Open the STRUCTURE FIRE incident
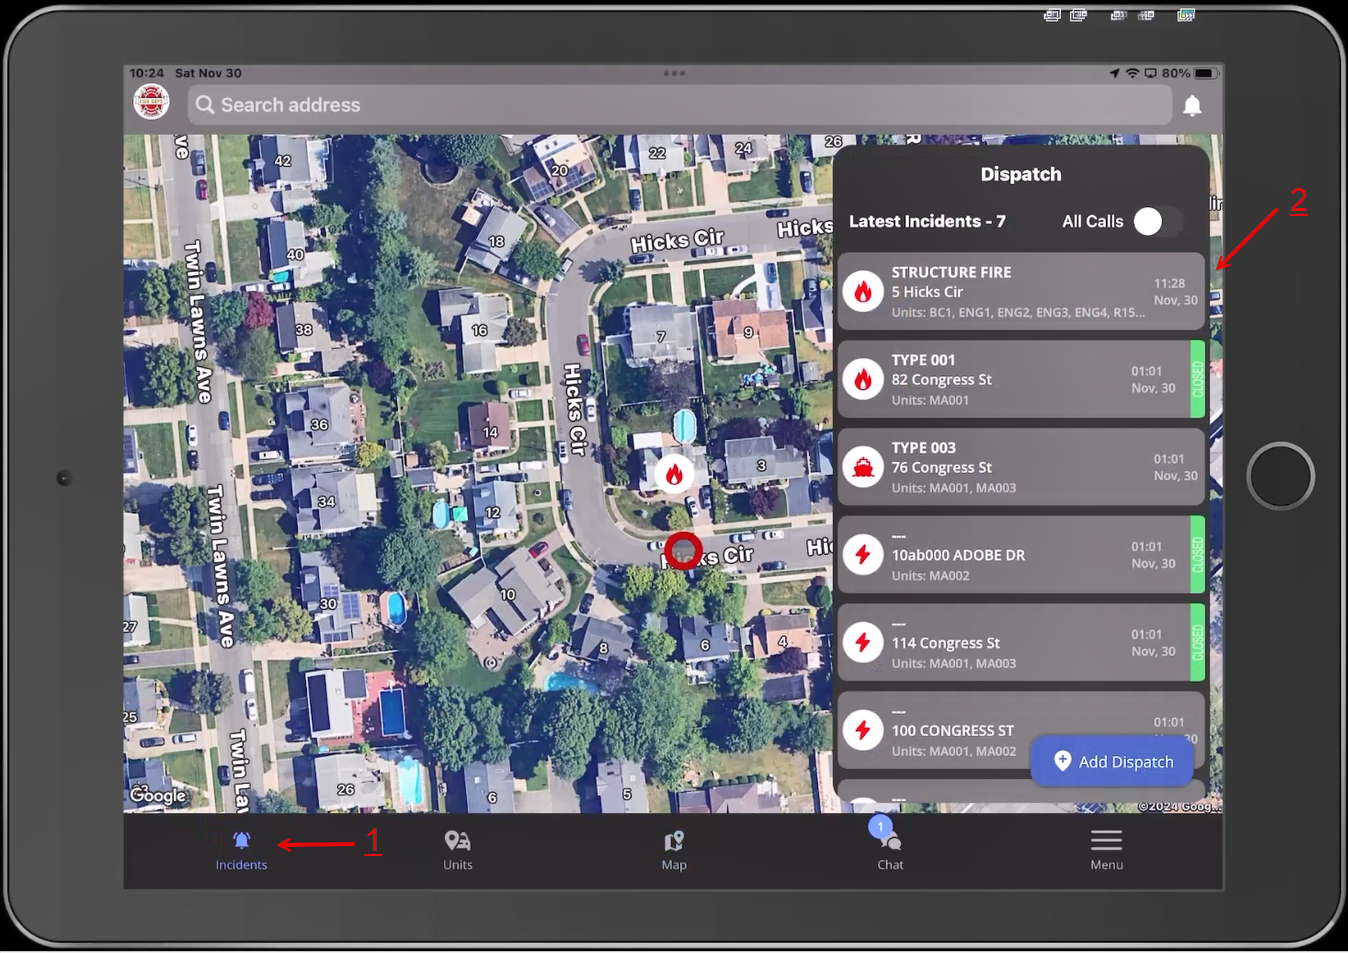1348x953 pixels. (1020, 291)
